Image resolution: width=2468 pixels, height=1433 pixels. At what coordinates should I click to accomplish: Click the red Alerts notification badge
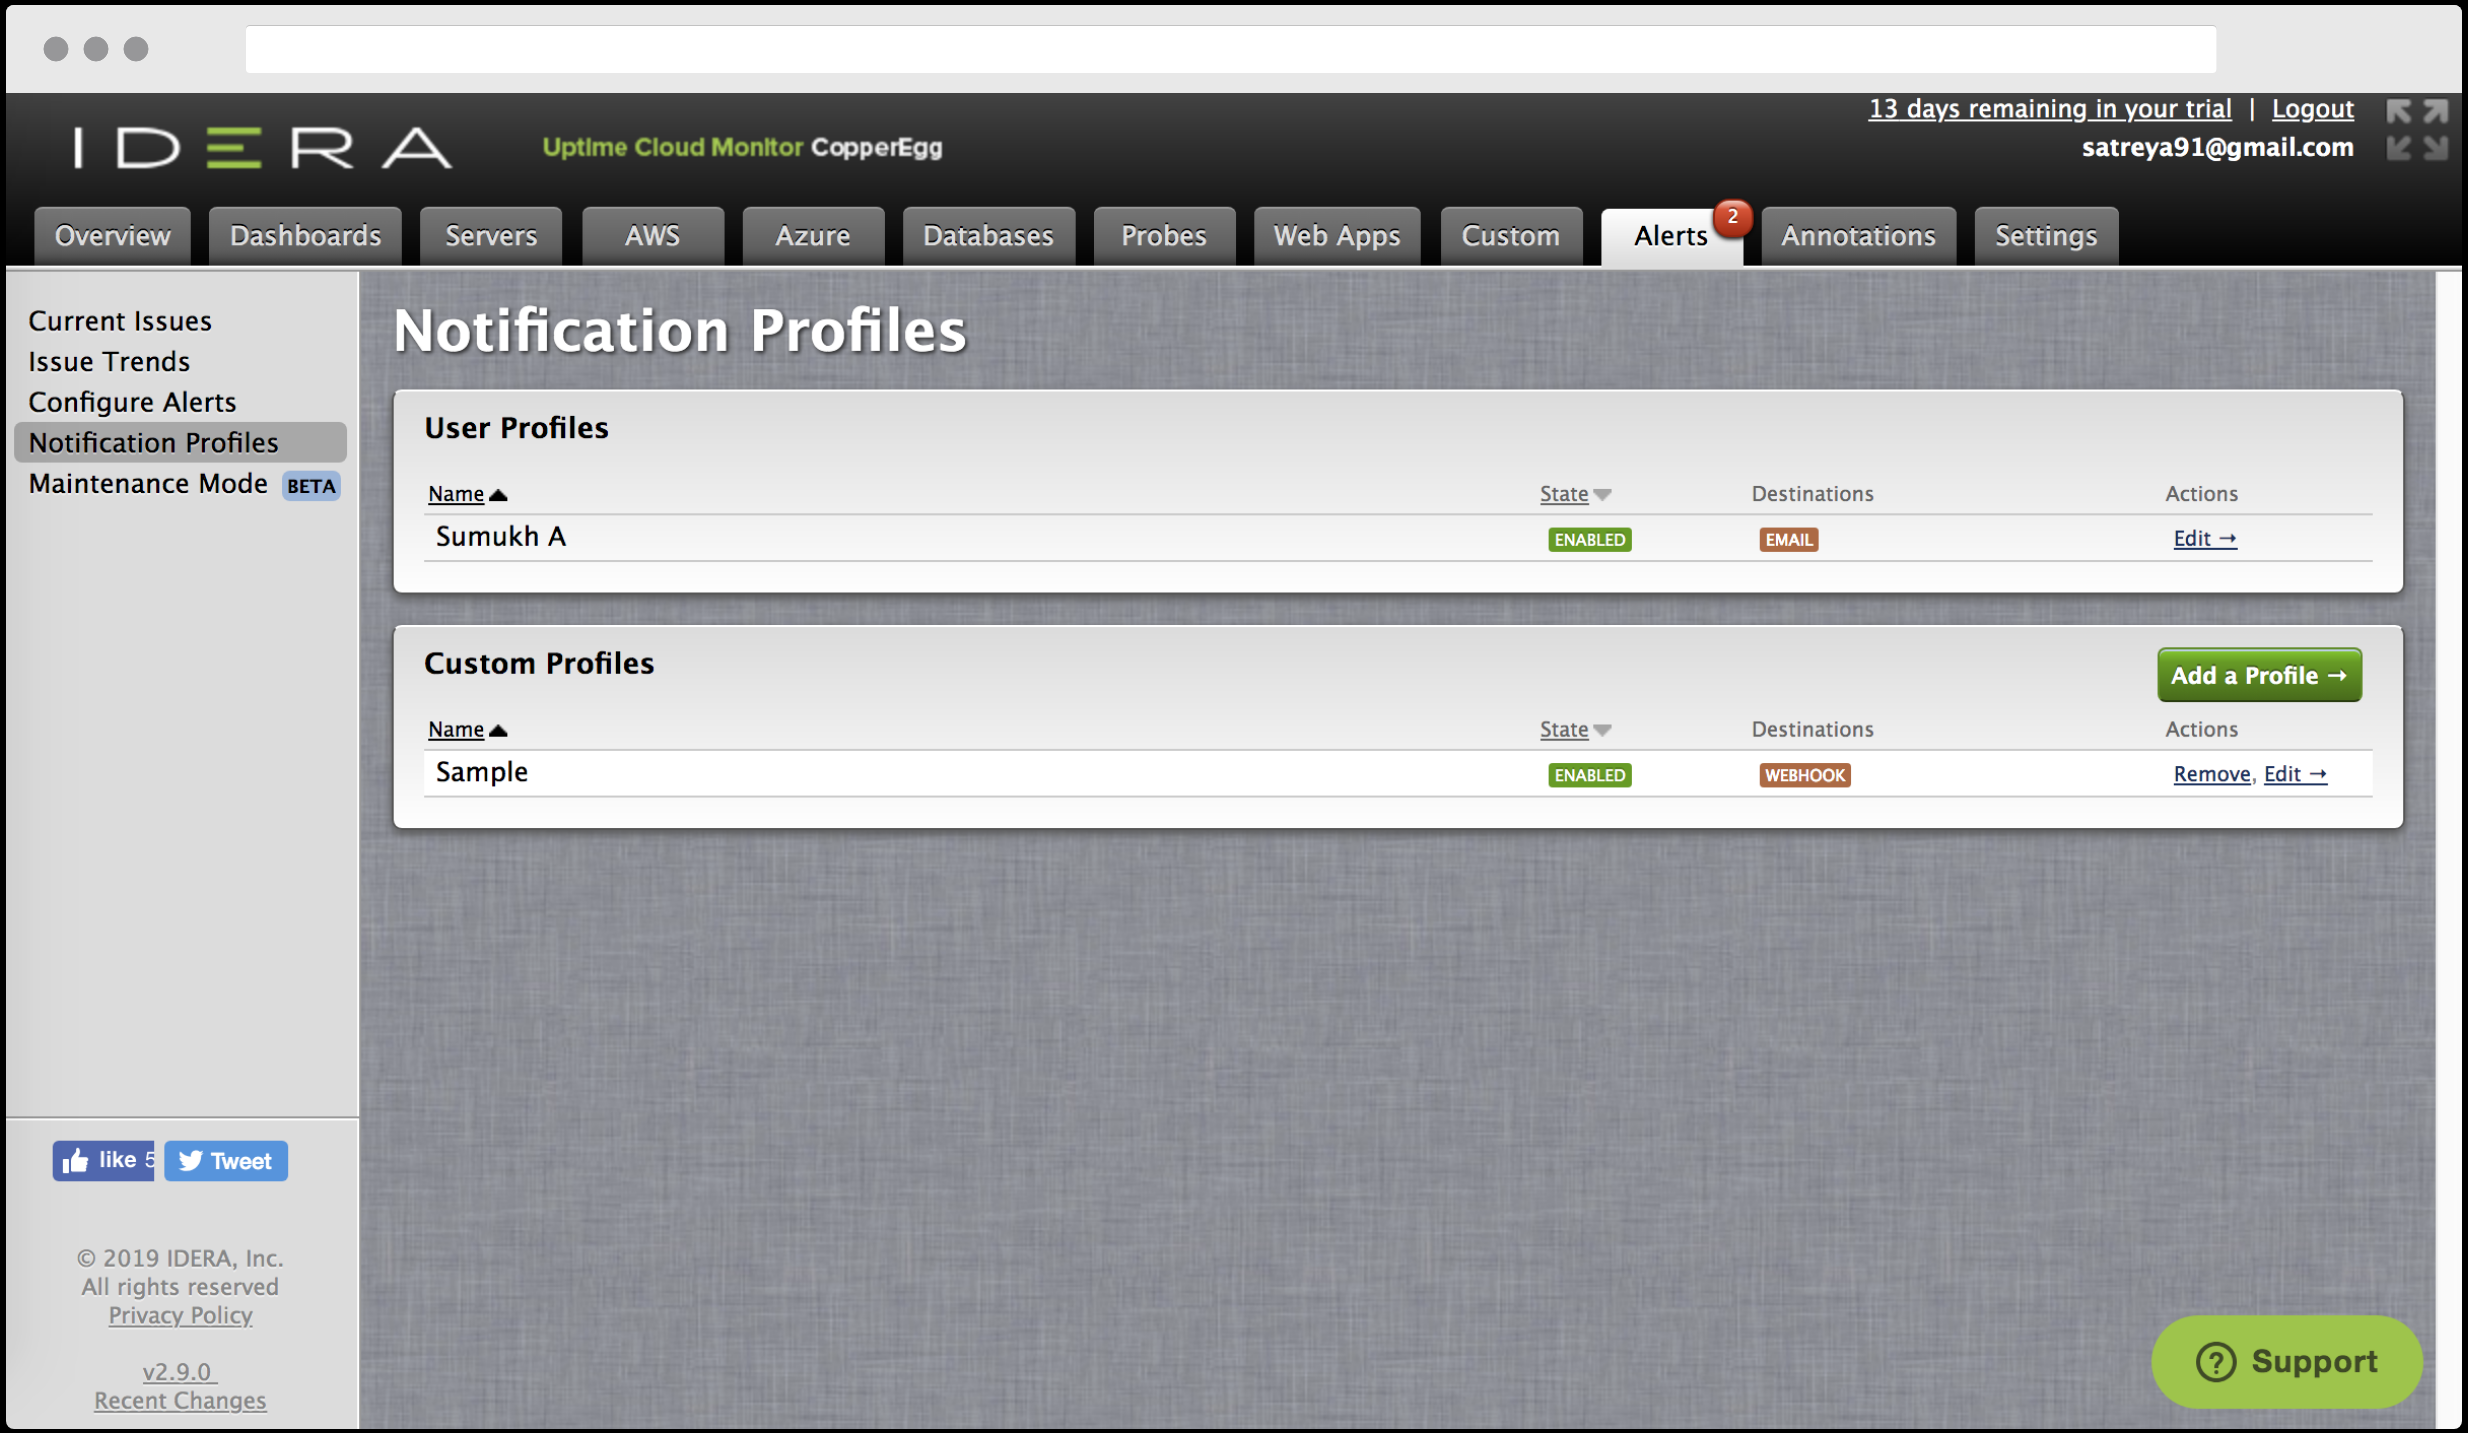(x=1732, y=216)
